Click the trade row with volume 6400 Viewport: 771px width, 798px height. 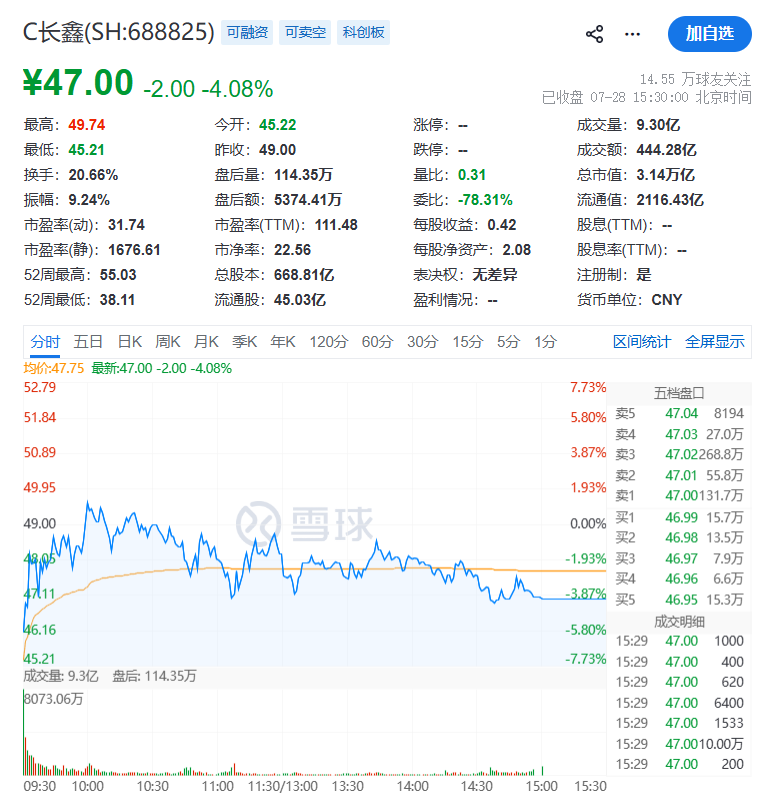(679, 703)
